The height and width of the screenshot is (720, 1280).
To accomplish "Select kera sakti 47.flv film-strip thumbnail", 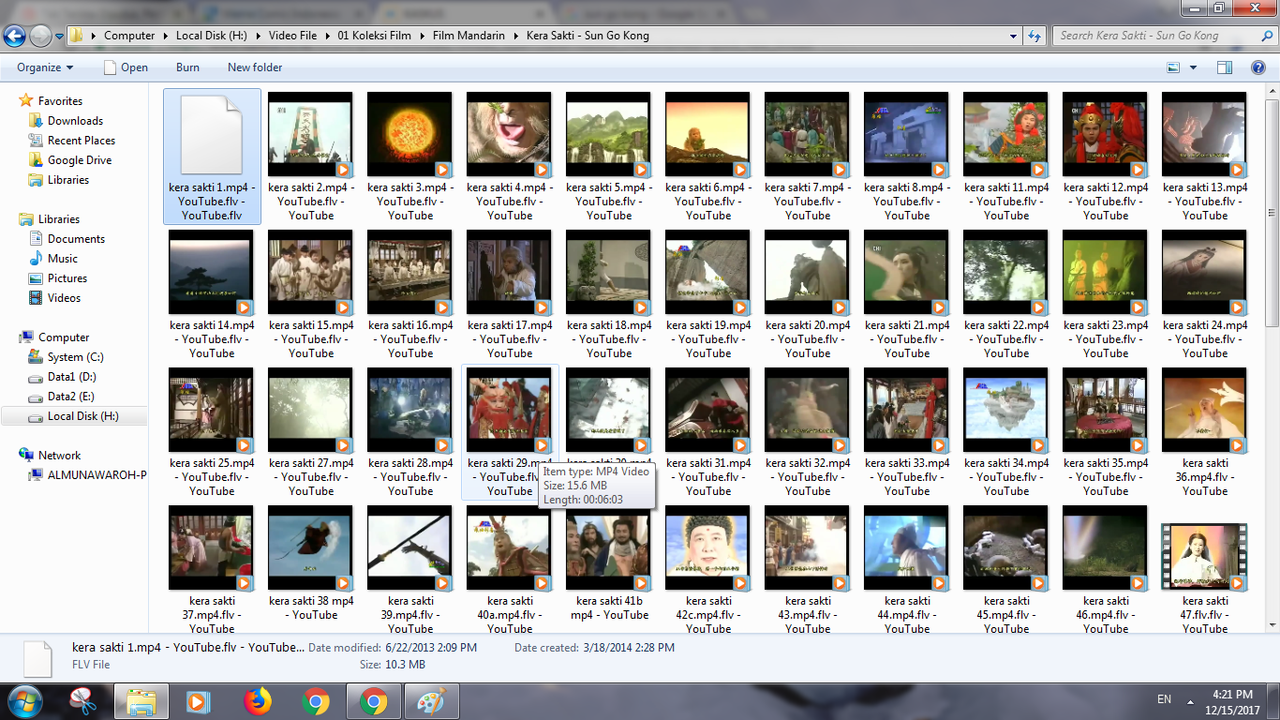I will pos(1205,556).
